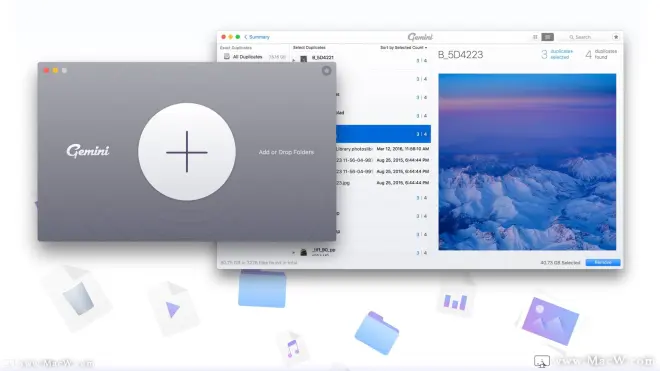Image resolution: width=660 pixels, height=371 pixels.
Task: Click the Exact Duplicates sidebar heading
Action: 236,48
